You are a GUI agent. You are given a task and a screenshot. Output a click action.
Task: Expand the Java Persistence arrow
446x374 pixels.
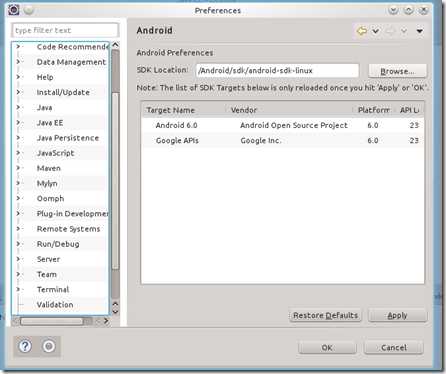pos(18,138)
